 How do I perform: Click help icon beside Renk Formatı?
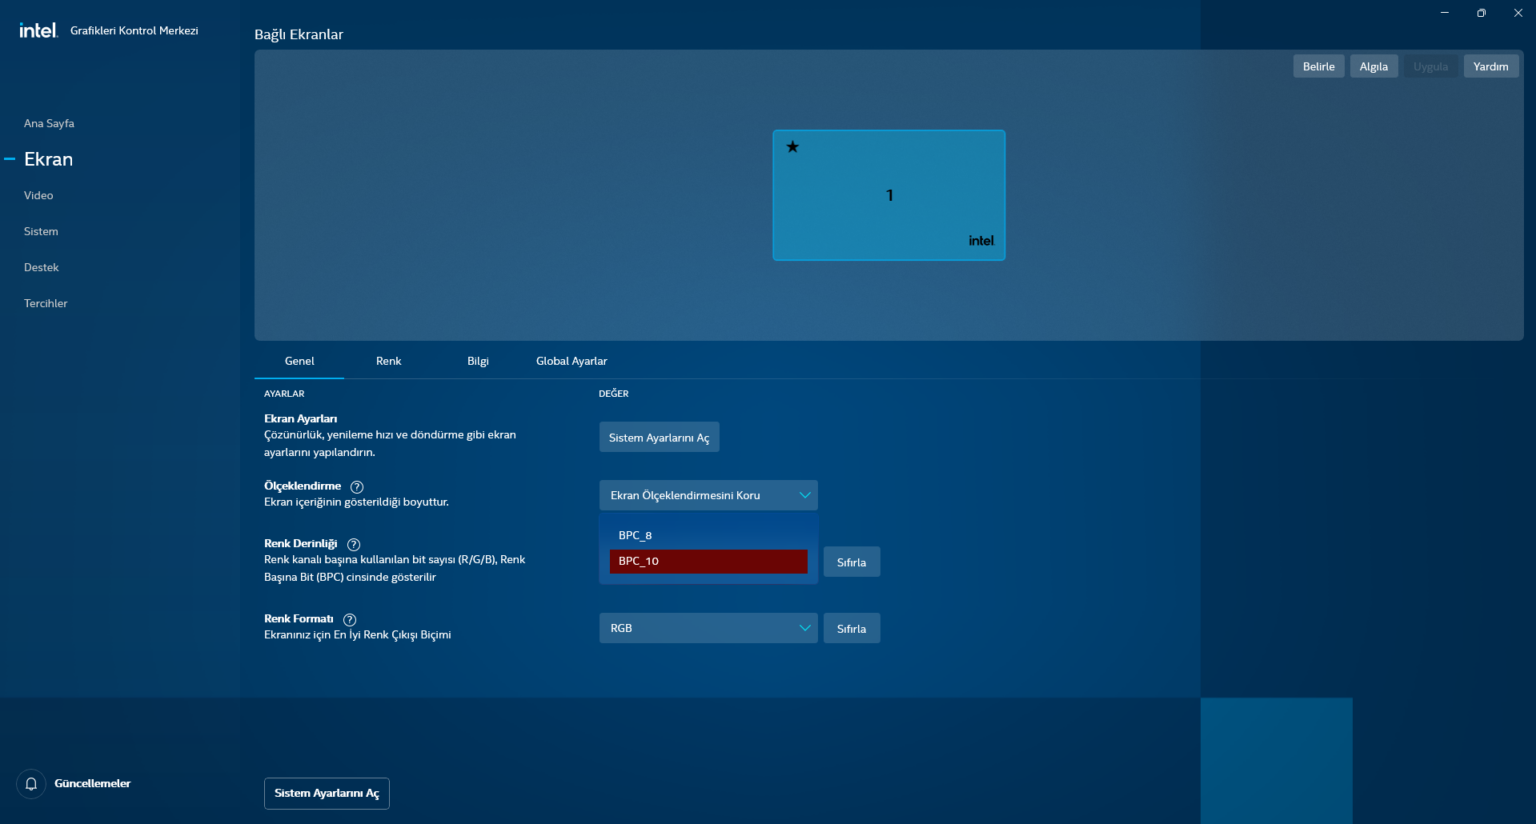350,620
